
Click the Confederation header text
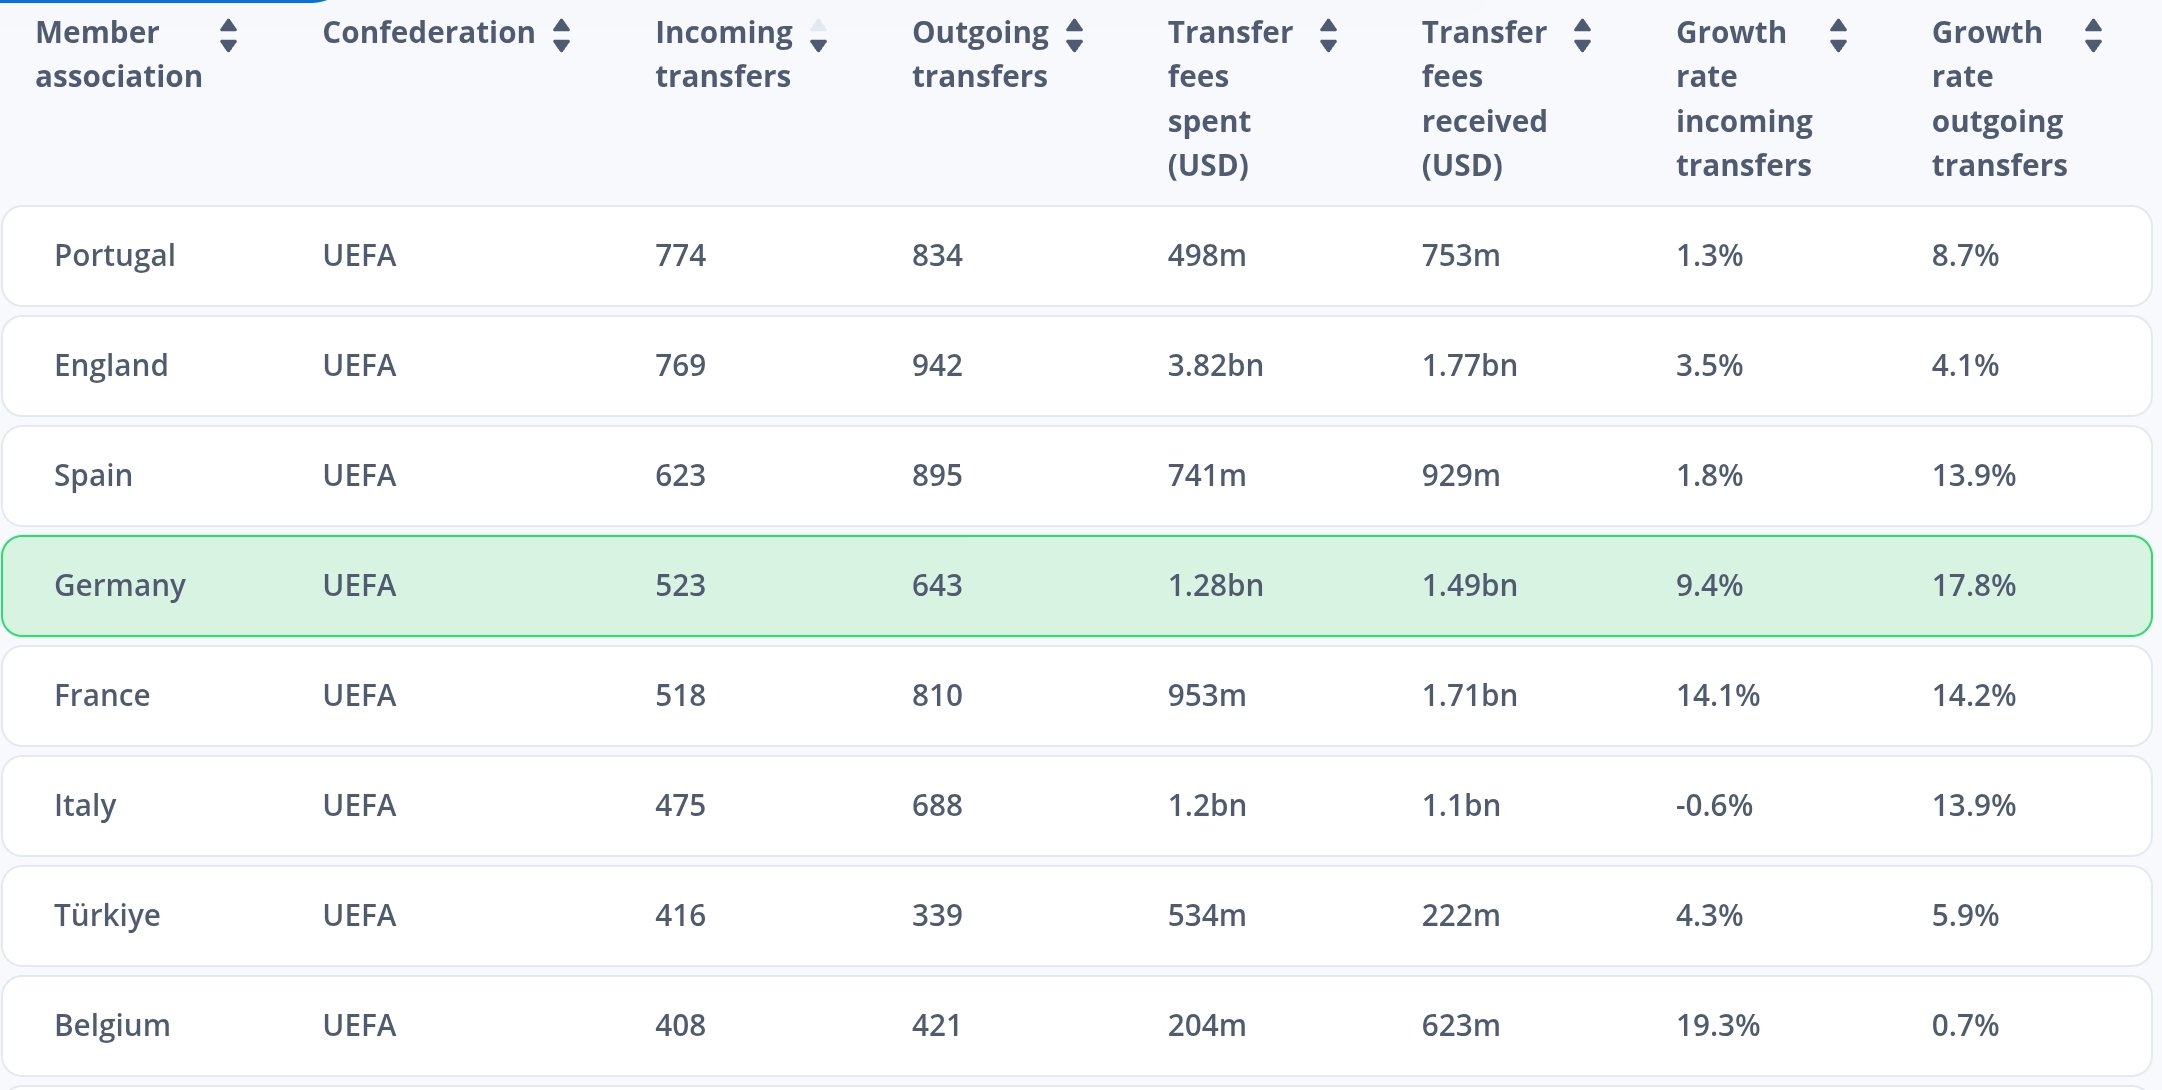(x=428, y=33)
